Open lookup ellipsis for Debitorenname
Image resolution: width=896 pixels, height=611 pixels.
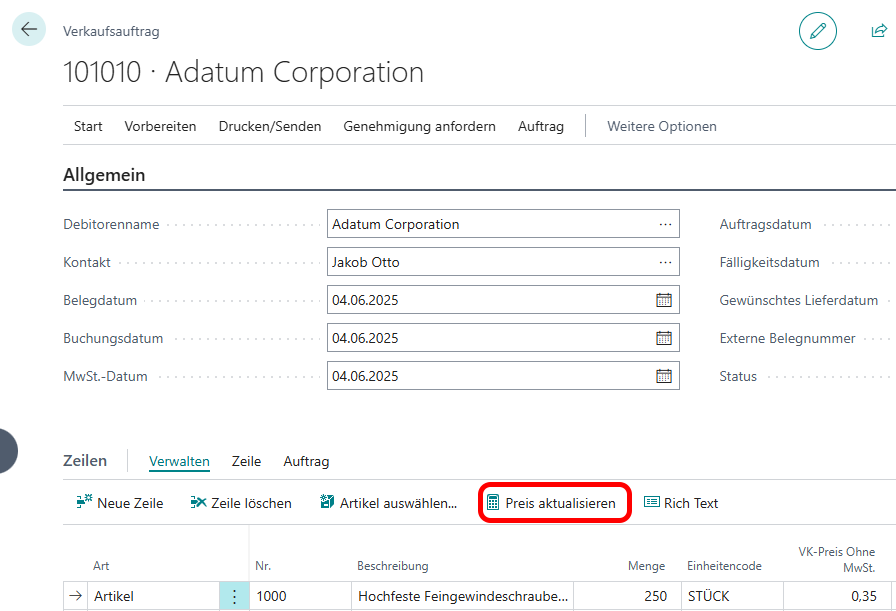[665, 224]
